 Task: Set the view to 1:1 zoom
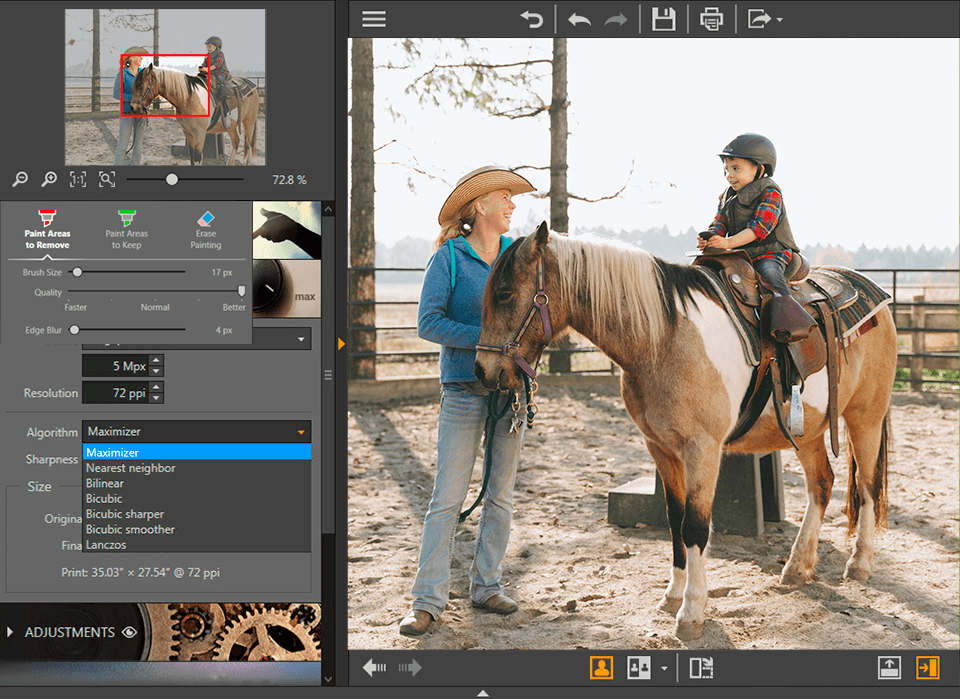pos(78,179)
